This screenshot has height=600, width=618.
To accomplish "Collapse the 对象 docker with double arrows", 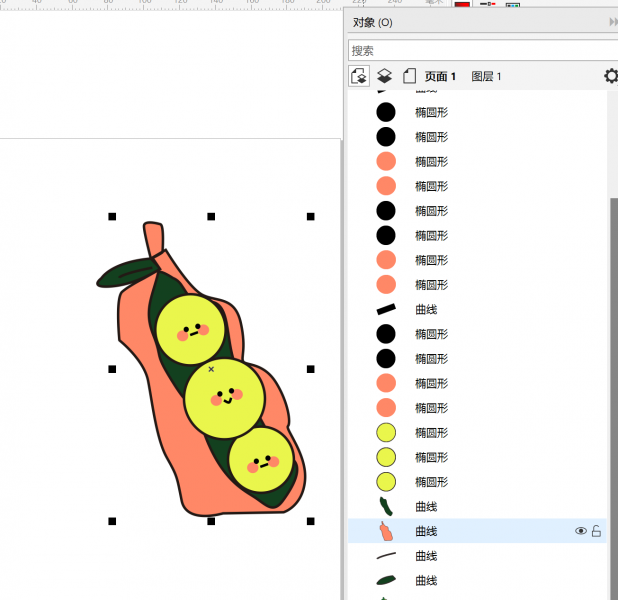I will tap(613, 22).
